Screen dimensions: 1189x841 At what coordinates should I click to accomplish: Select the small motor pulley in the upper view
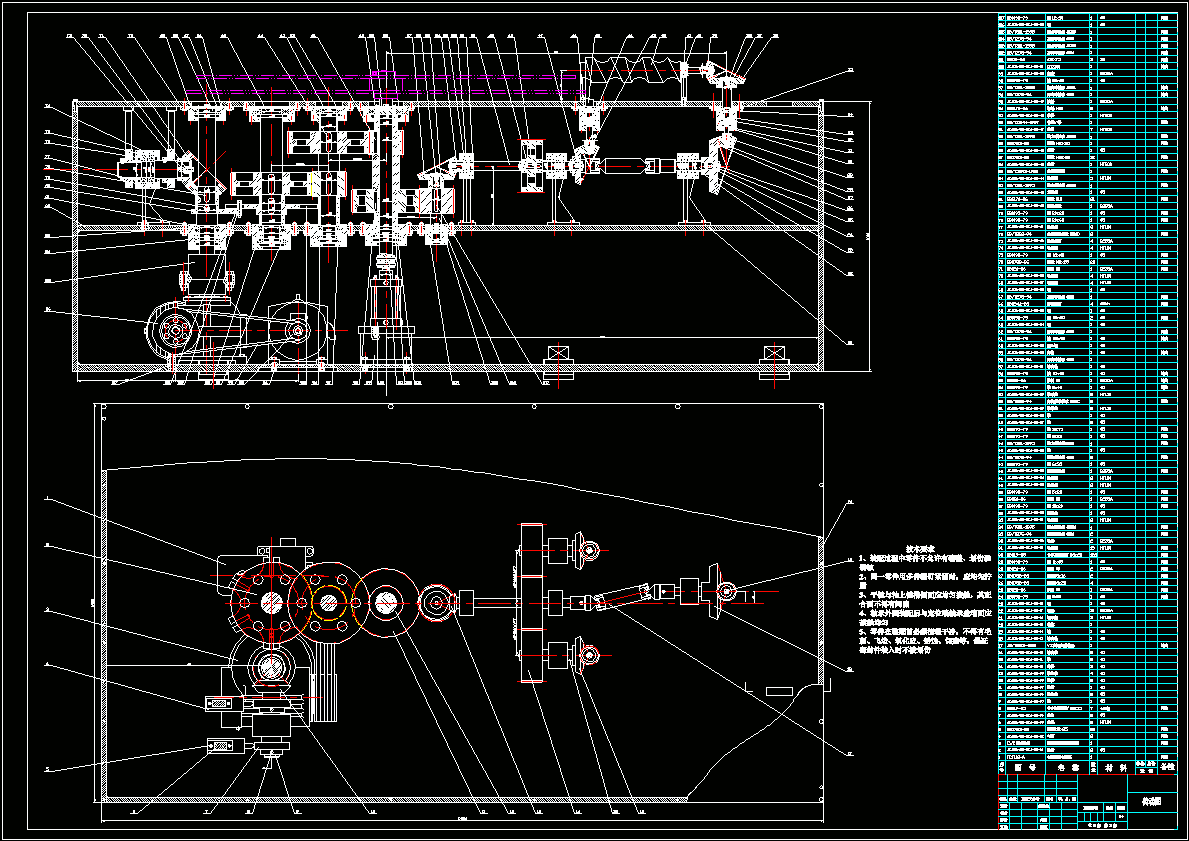click(298, 330)
